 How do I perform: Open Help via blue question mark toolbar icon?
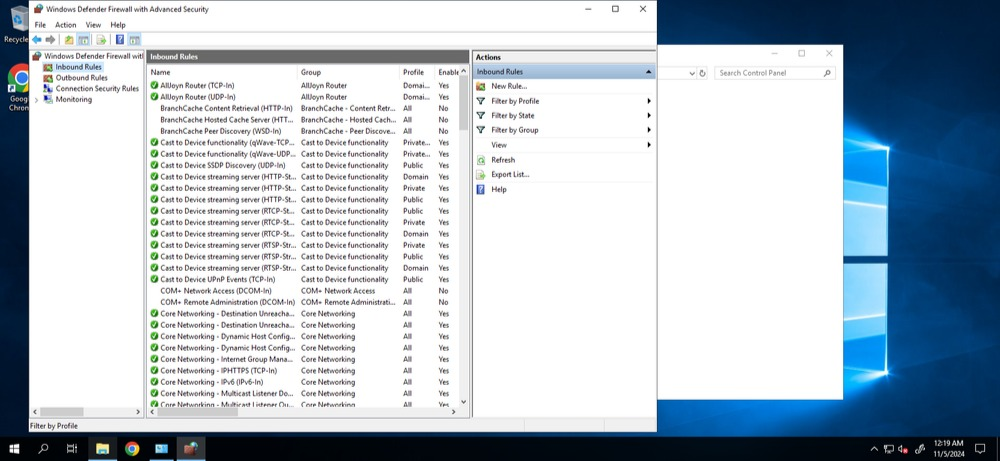coord(120,40)
